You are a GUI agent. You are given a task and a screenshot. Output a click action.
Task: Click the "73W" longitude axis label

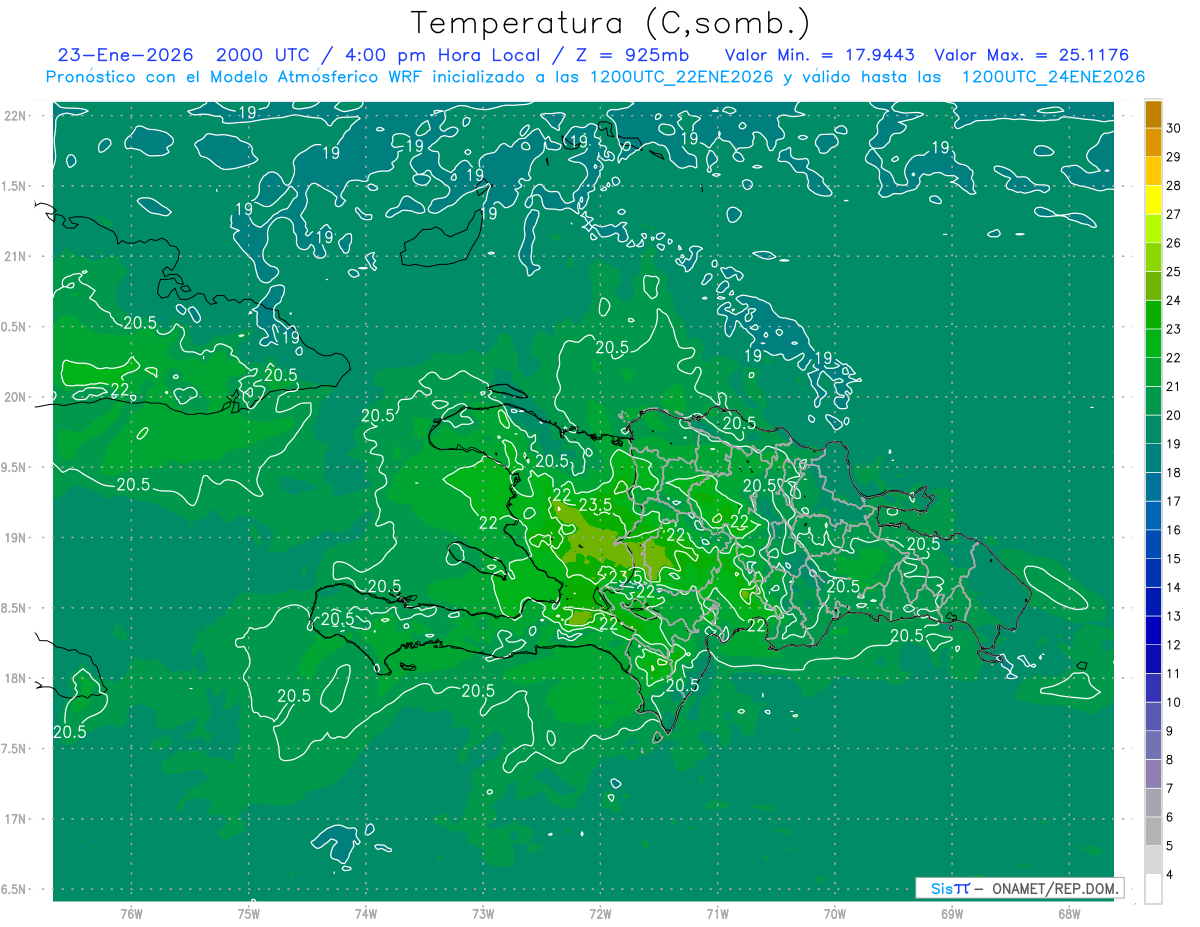[x=483, y=913]
